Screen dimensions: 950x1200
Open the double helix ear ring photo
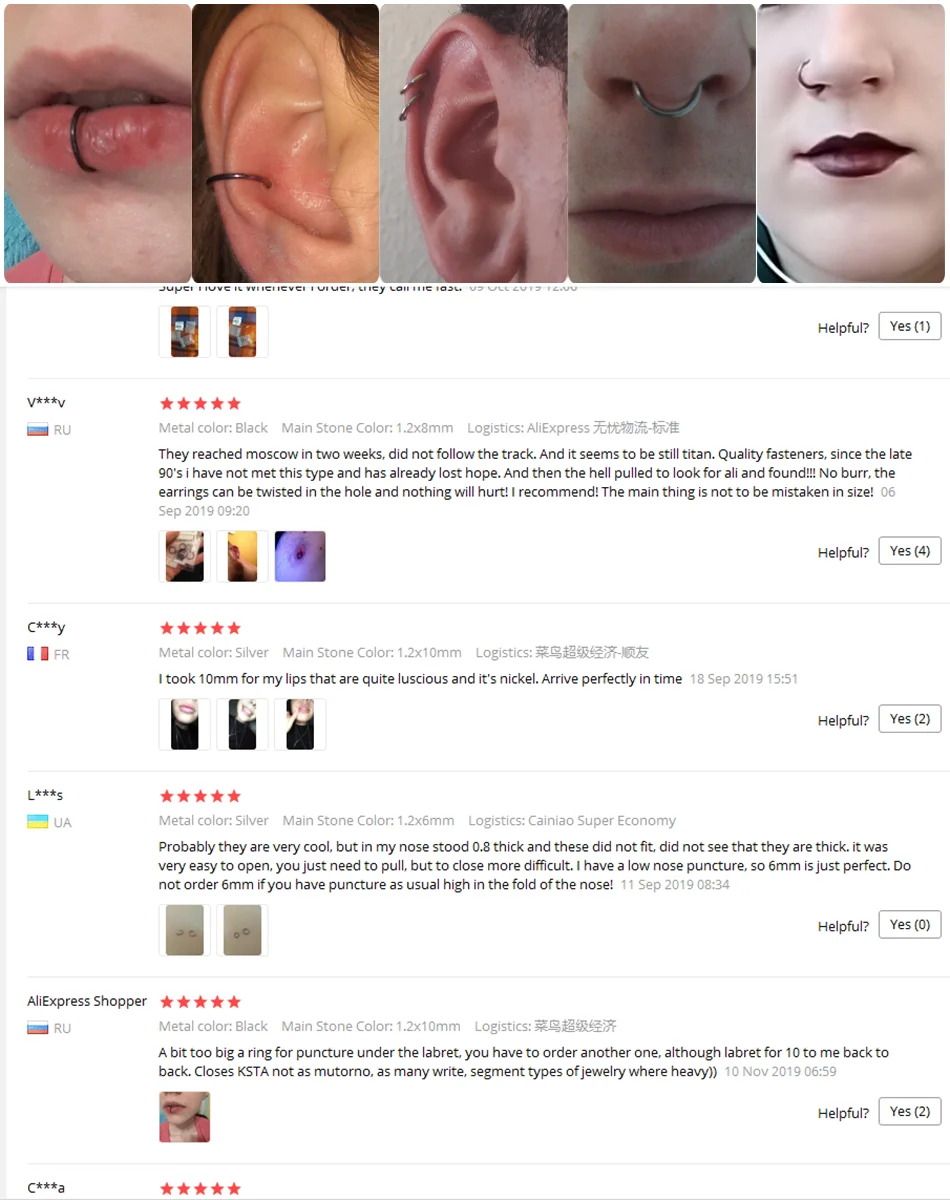473,143
